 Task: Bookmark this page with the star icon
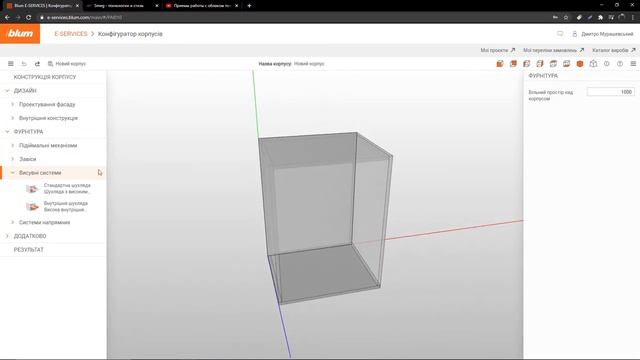(x=566, y=17)
